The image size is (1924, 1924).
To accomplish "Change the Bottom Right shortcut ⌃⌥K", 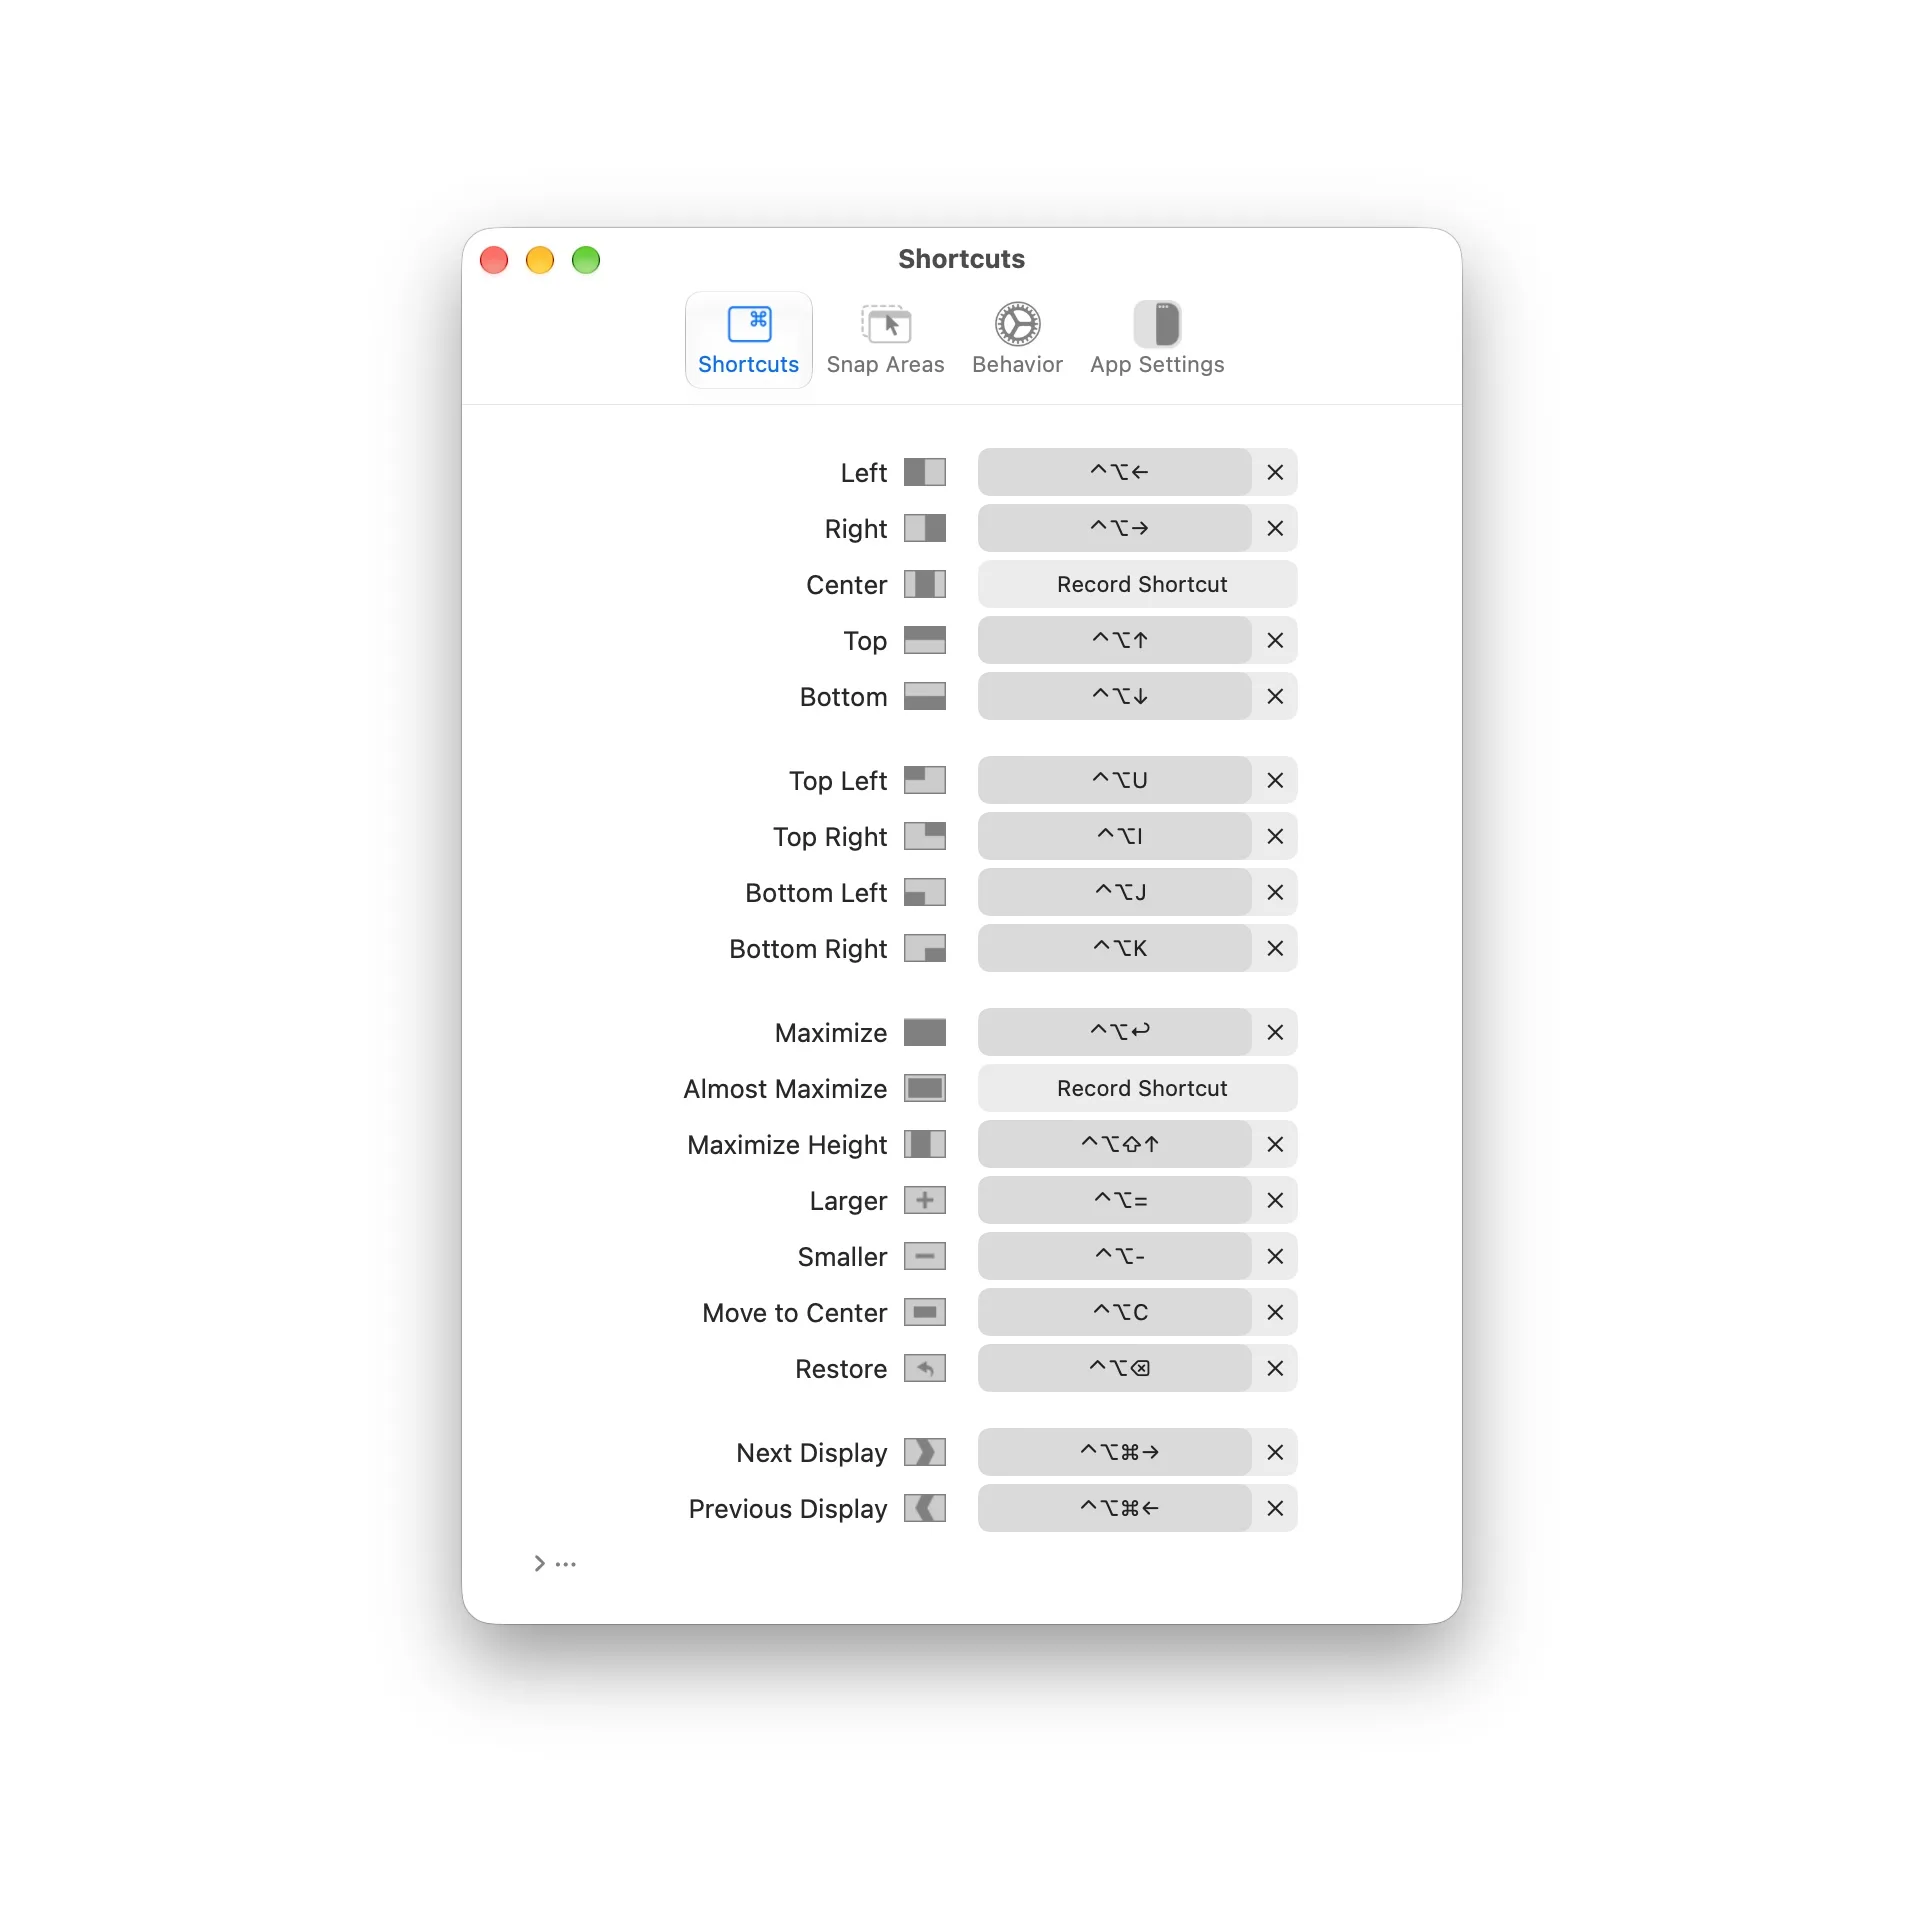I will [x=1115, y=948].
